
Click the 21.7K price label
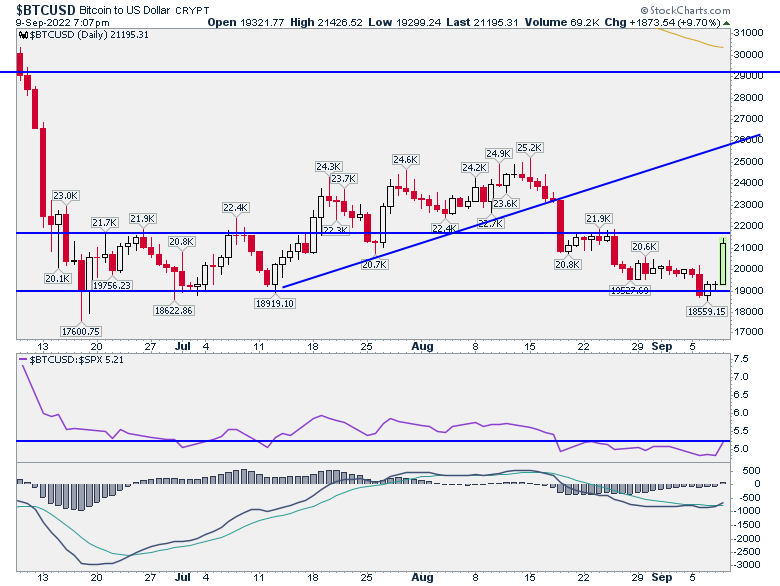coord(104,222)
